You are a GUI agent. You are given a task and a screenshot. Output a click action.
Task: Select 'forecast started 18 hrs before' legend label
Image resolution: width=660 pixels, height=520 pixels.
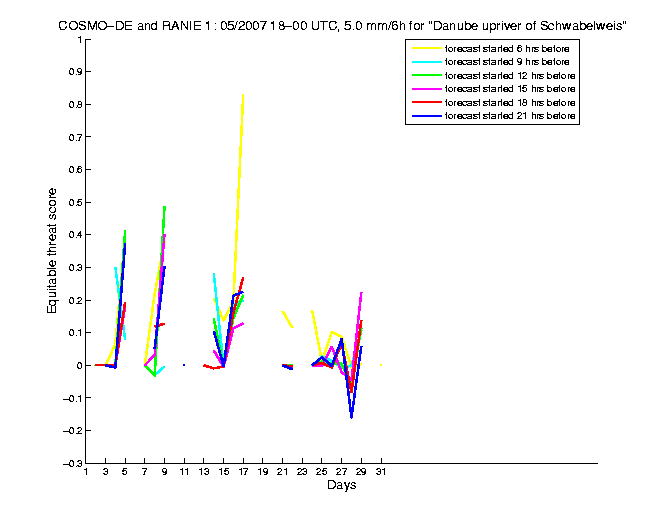coord(512,104)
